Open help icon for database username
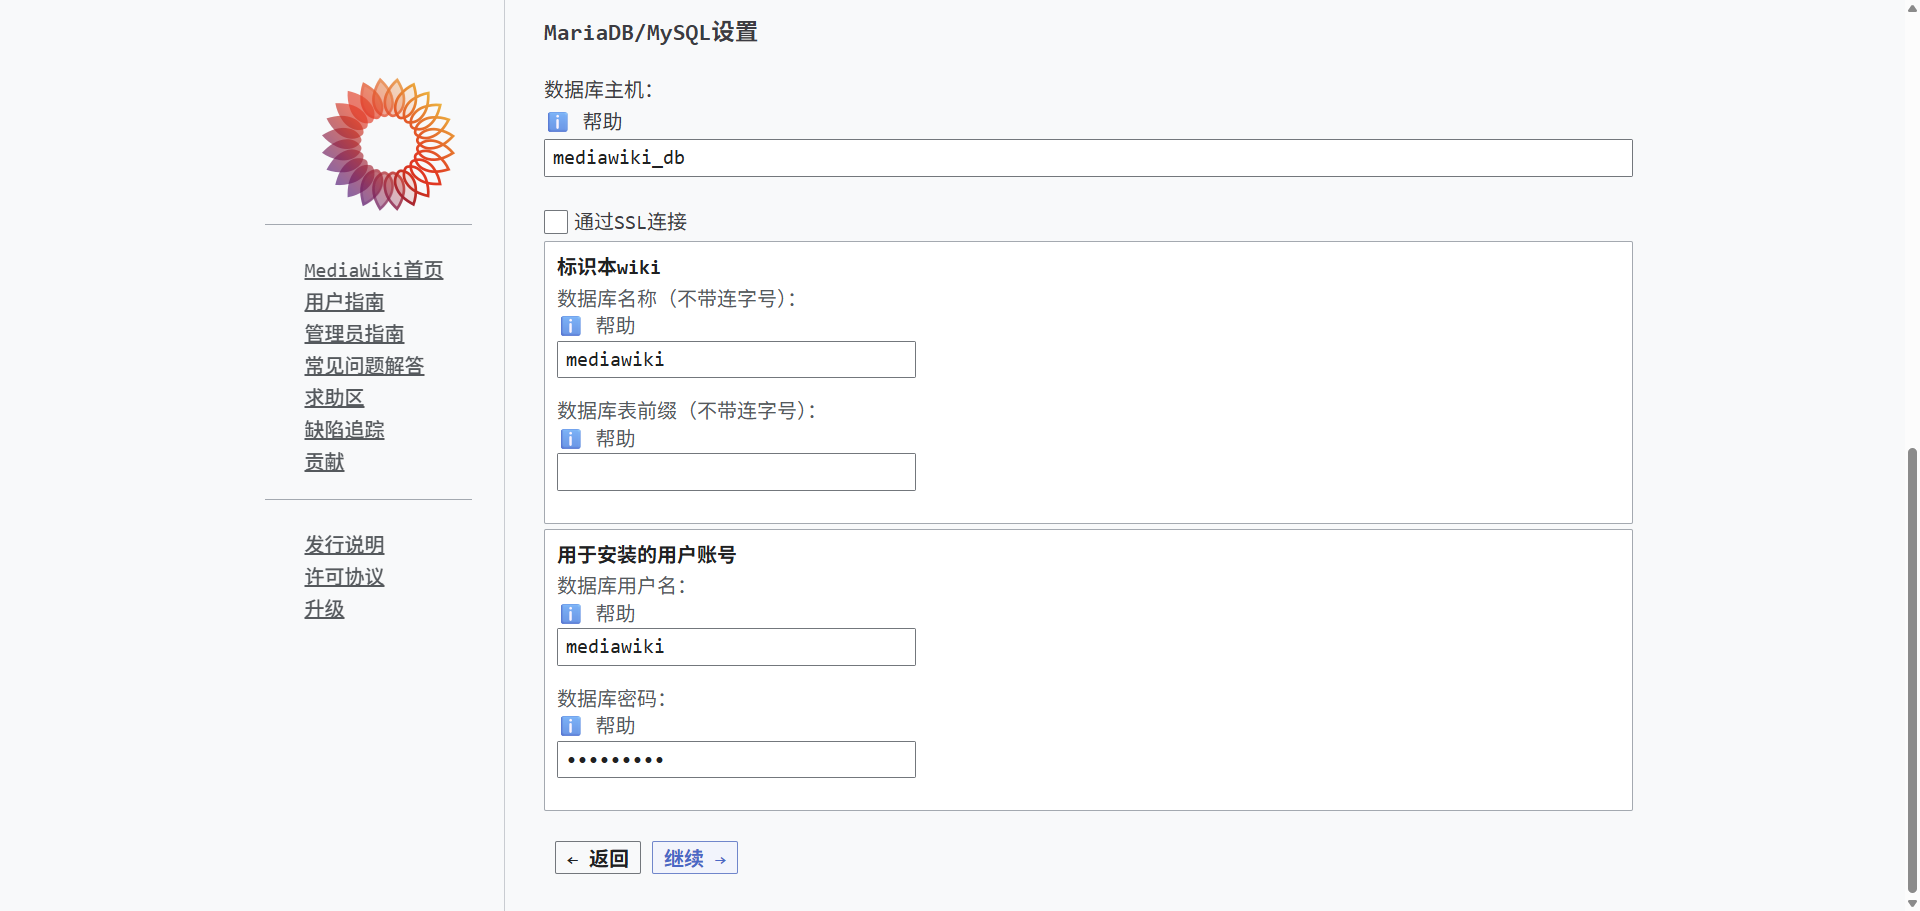The height and width of the screenshot is (911, 1920). pos(571,614)
